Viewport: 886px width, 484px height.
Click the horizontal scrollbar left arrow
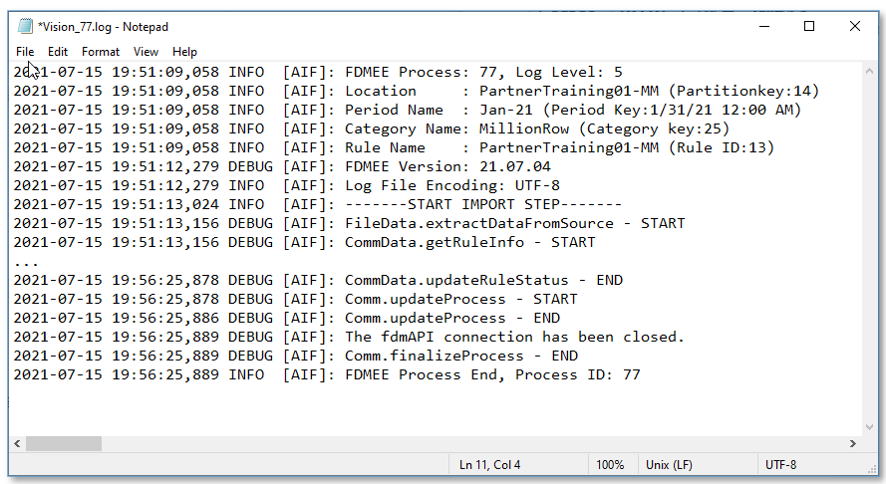click(x=18, y=443)
